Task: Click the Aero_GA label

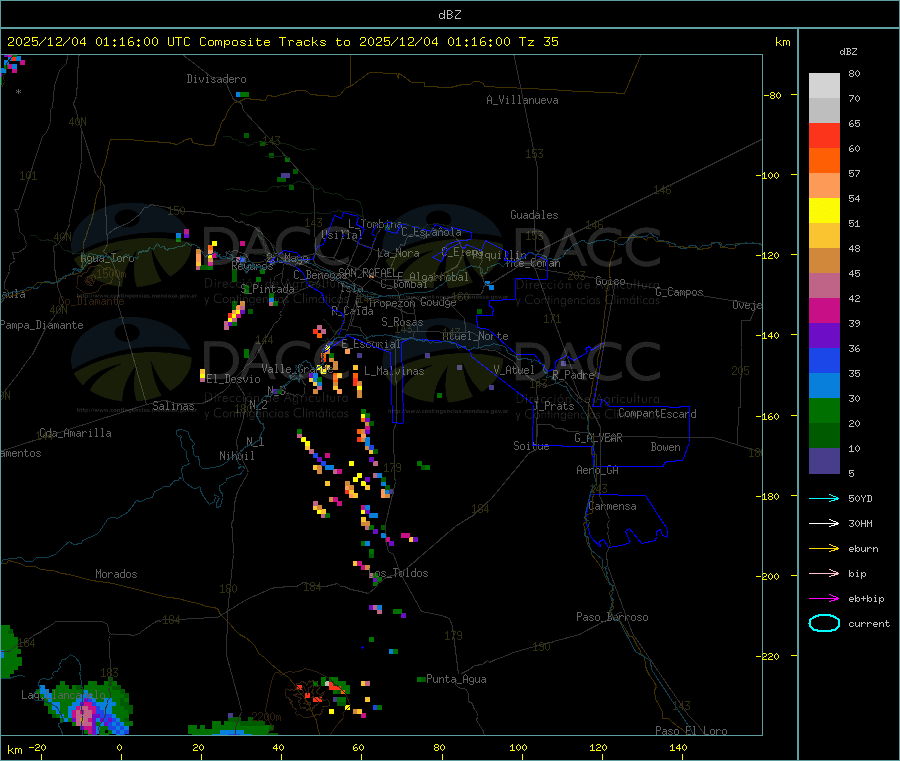Action: (x=598, y=470)
